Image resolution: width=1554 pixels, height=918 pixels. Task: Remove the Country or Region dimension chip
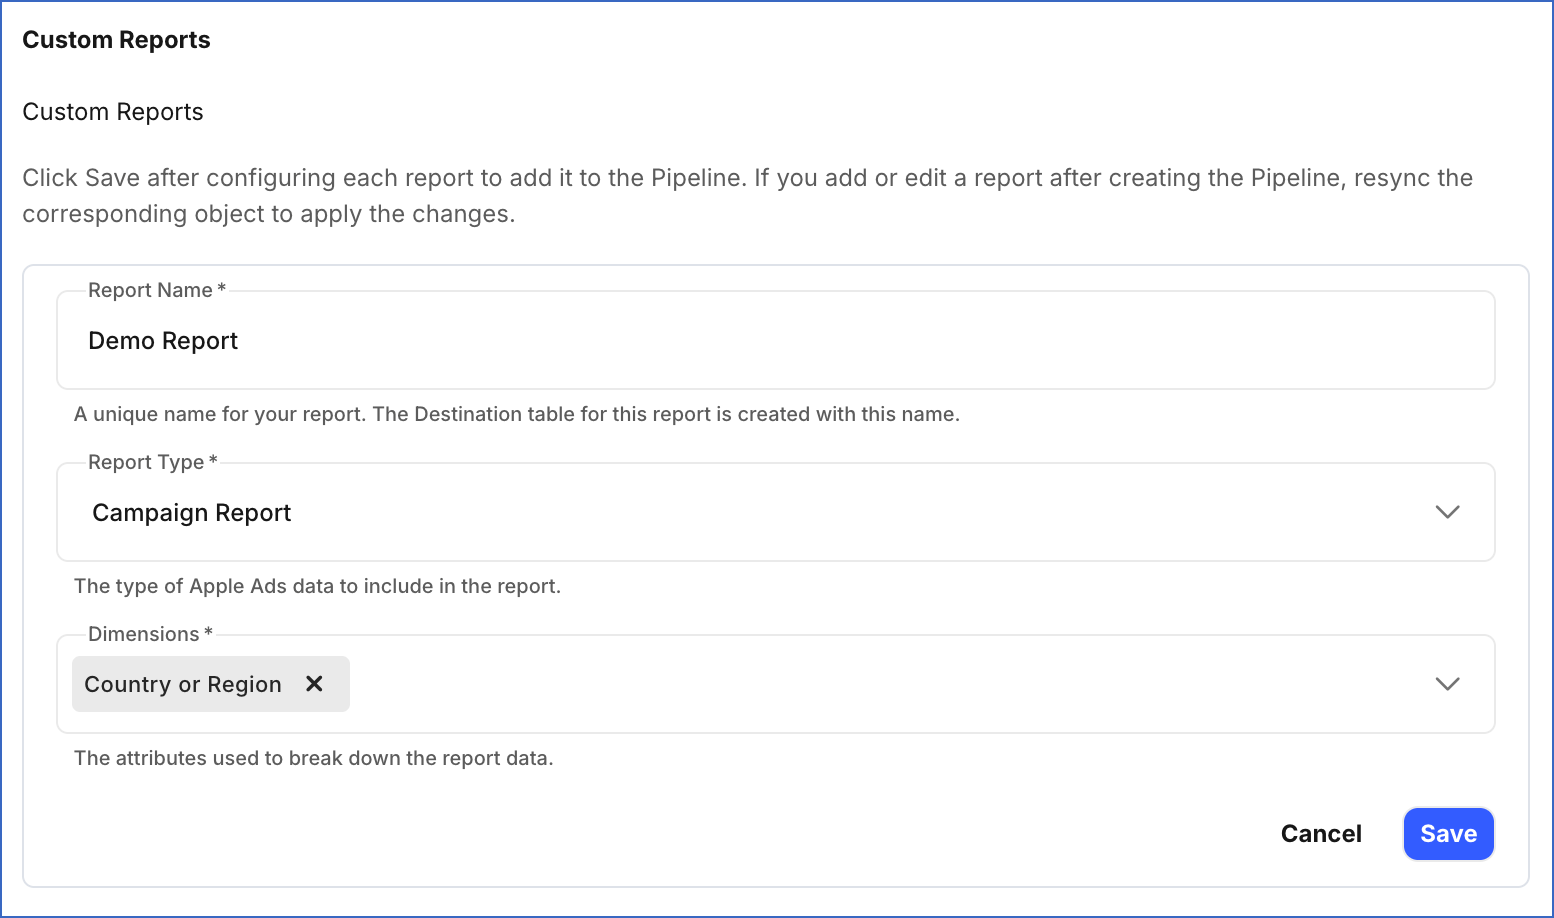tap(314, 684)
